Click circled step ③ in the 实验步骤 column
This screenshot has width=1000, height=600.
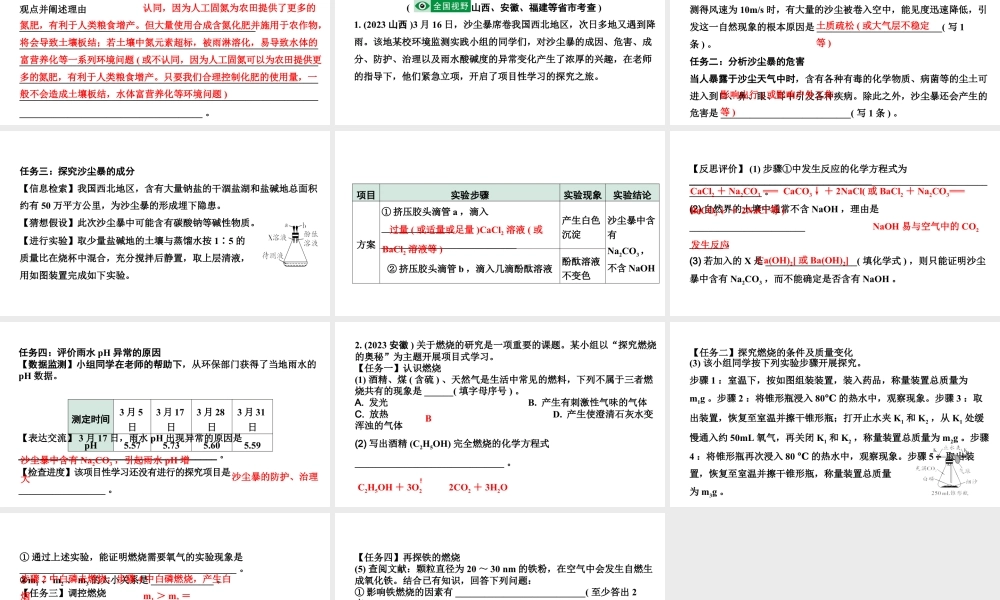tap(390, 269)
